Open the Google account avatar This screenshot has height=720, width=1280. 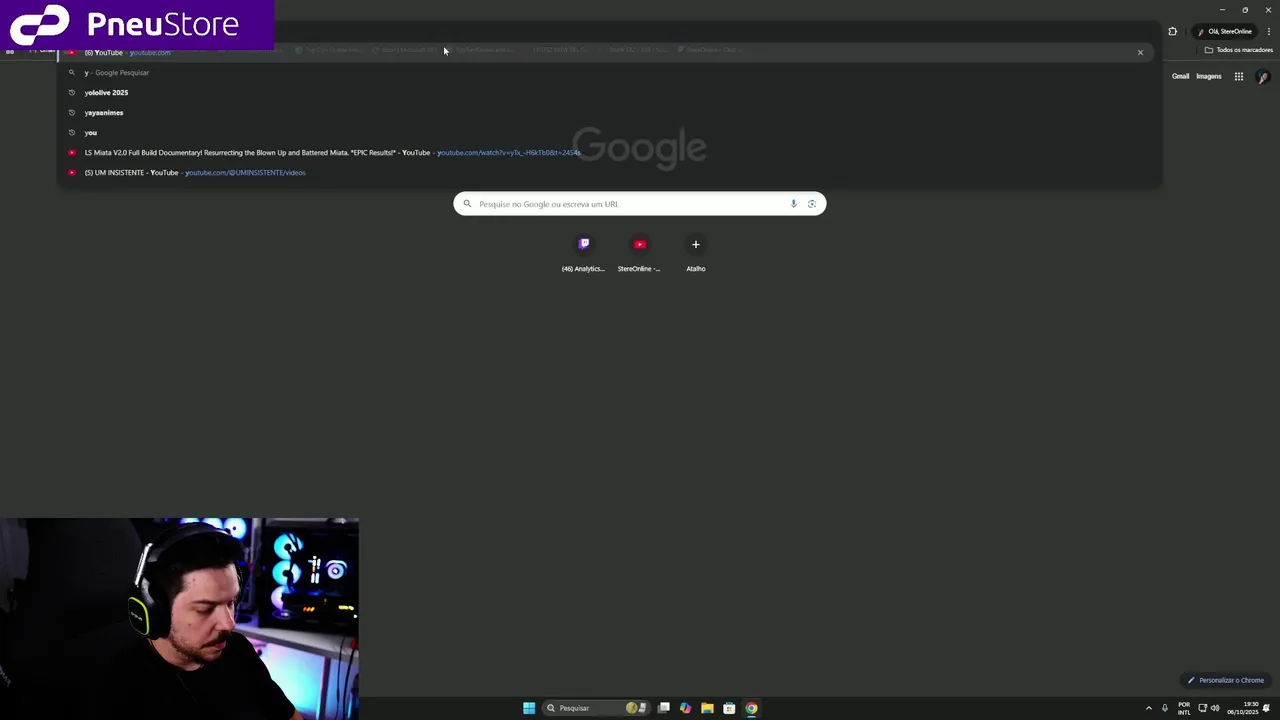[x=1263, y=76]
